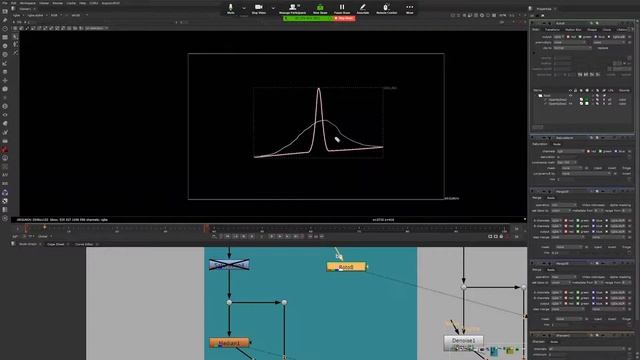Select the Median1 node
The height and width of the screenshot is (360, 640).
[x=229, y=343]
